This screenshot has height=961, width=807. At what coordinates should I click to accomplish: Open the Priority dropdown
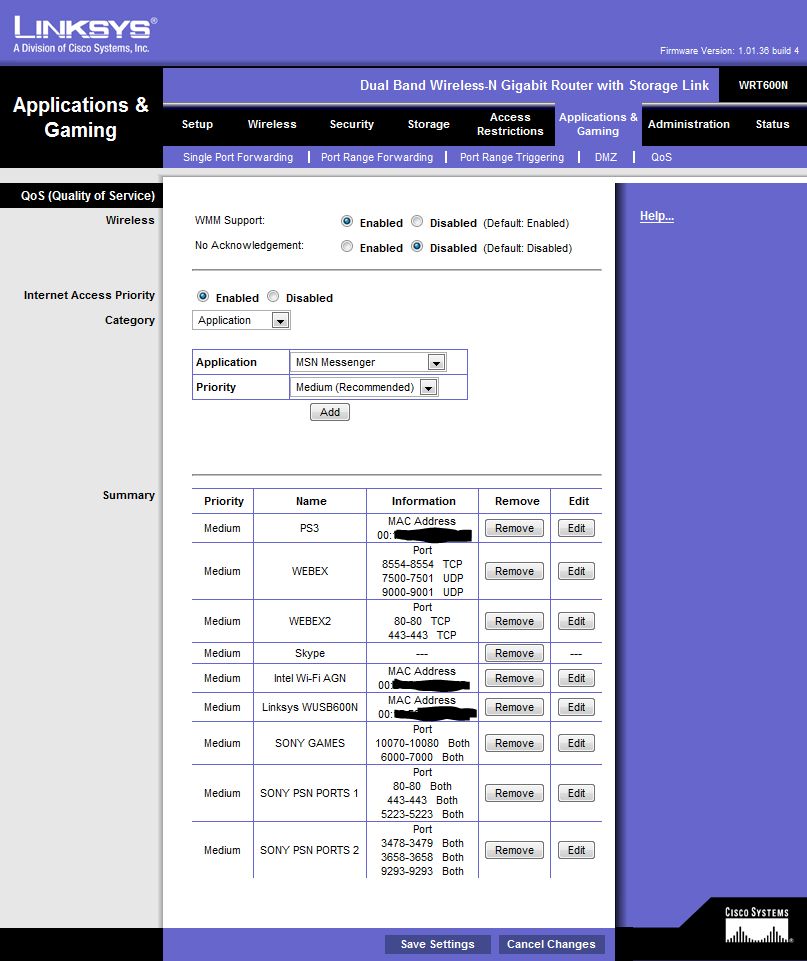pos(428,388)
